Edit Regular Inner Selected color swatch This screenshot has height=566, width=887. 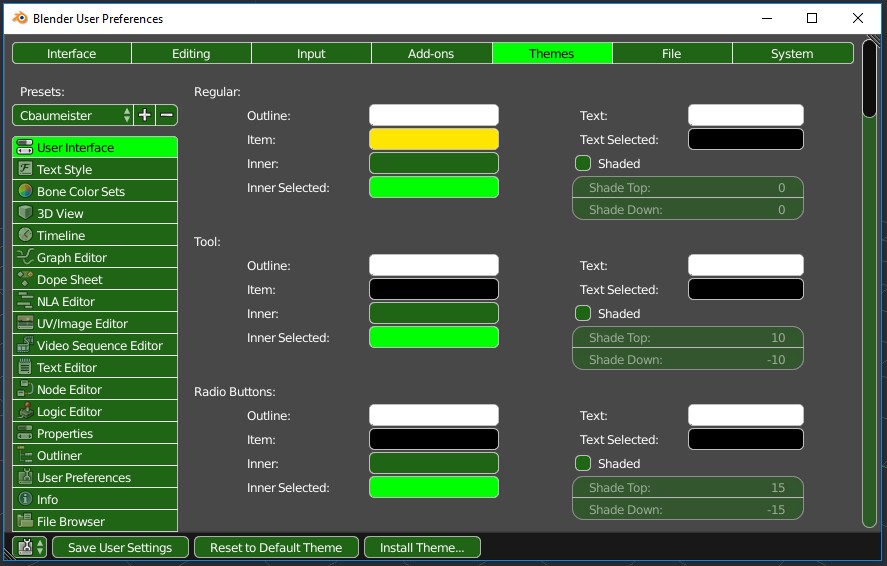tap(434, 187)
